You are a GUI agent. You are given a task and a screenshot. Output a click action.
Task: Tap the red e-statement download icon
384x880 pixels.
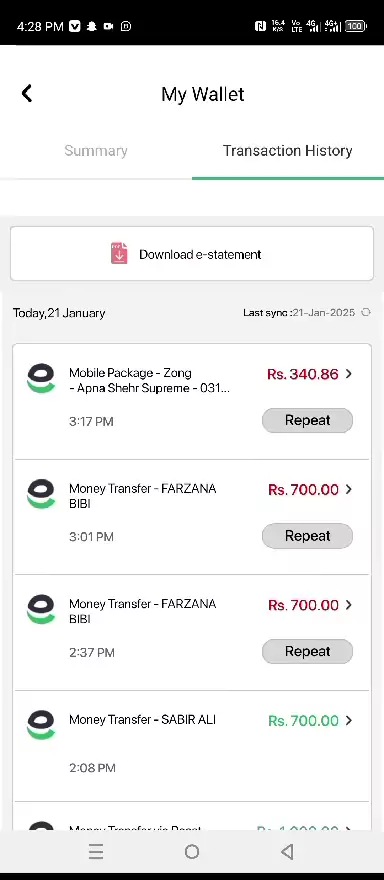pyautogui.click(x=118, y=254)
